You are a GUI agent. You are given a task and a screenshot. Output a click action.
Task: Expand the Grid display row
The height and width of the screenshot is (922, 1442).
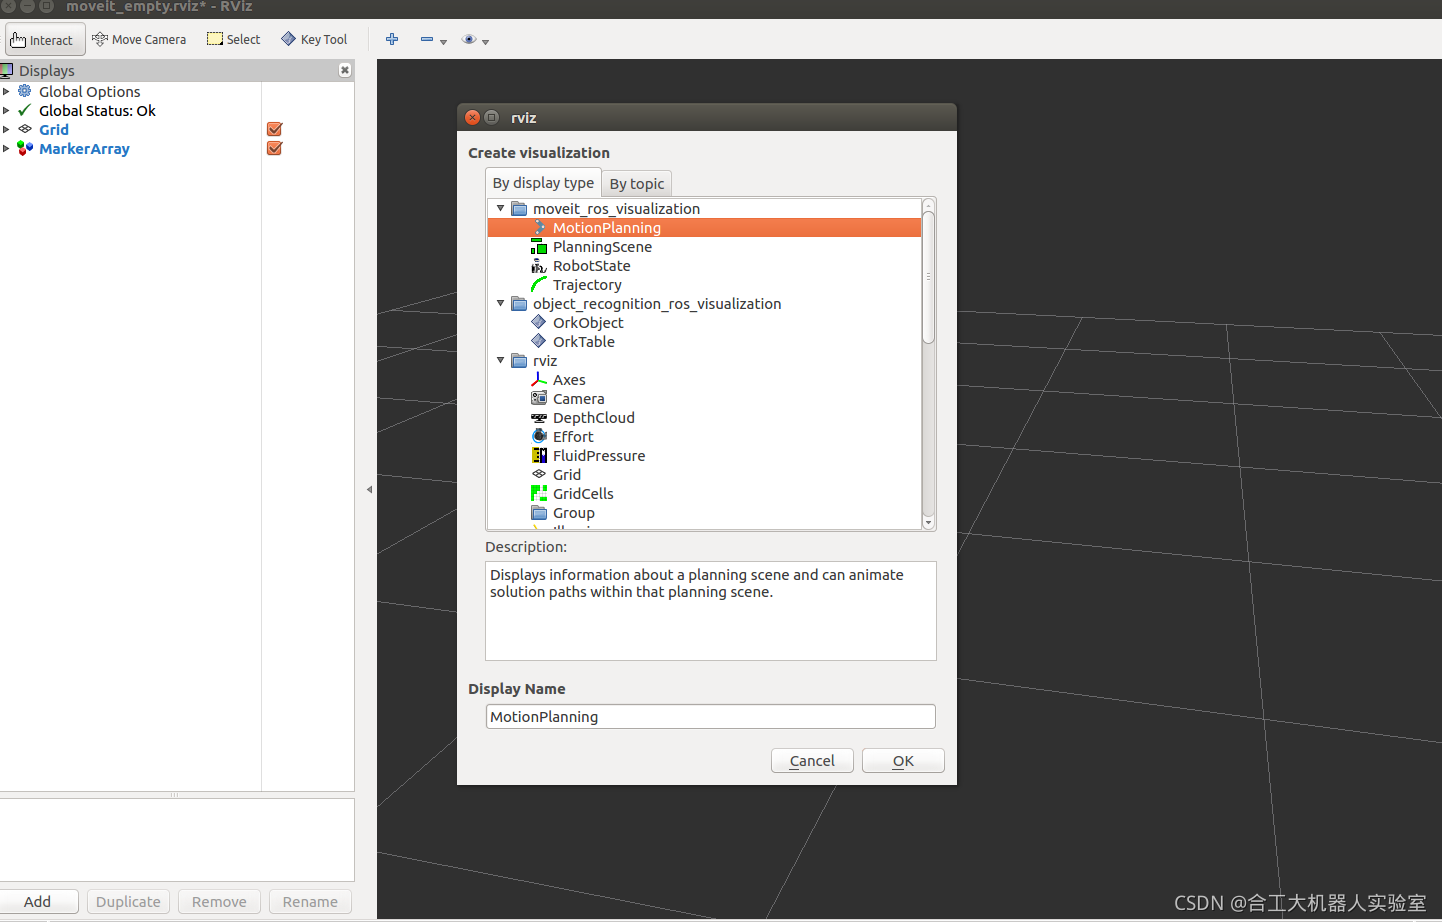[6, 129]
